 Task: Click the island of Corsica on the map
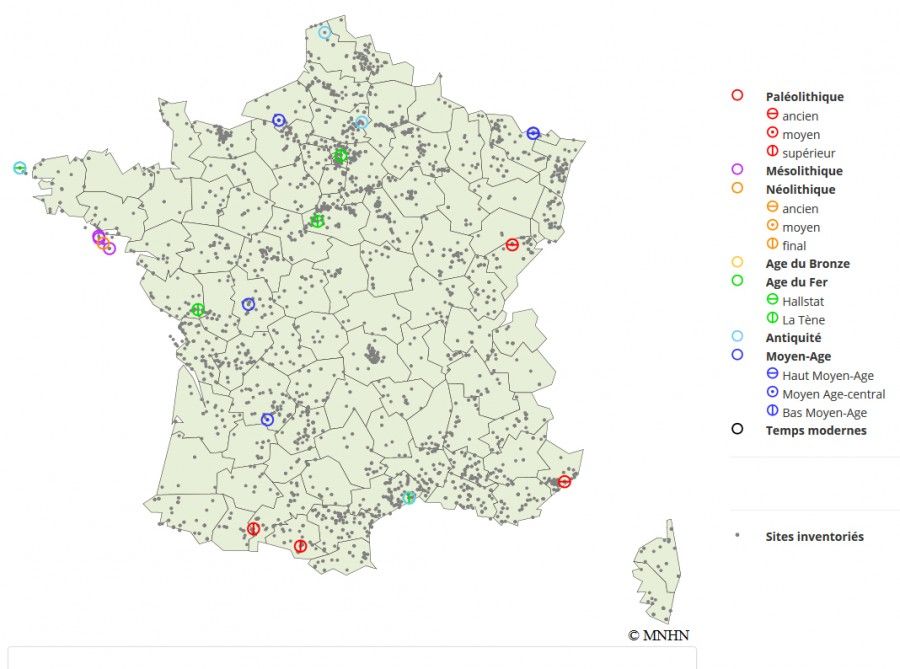point(657,572)
